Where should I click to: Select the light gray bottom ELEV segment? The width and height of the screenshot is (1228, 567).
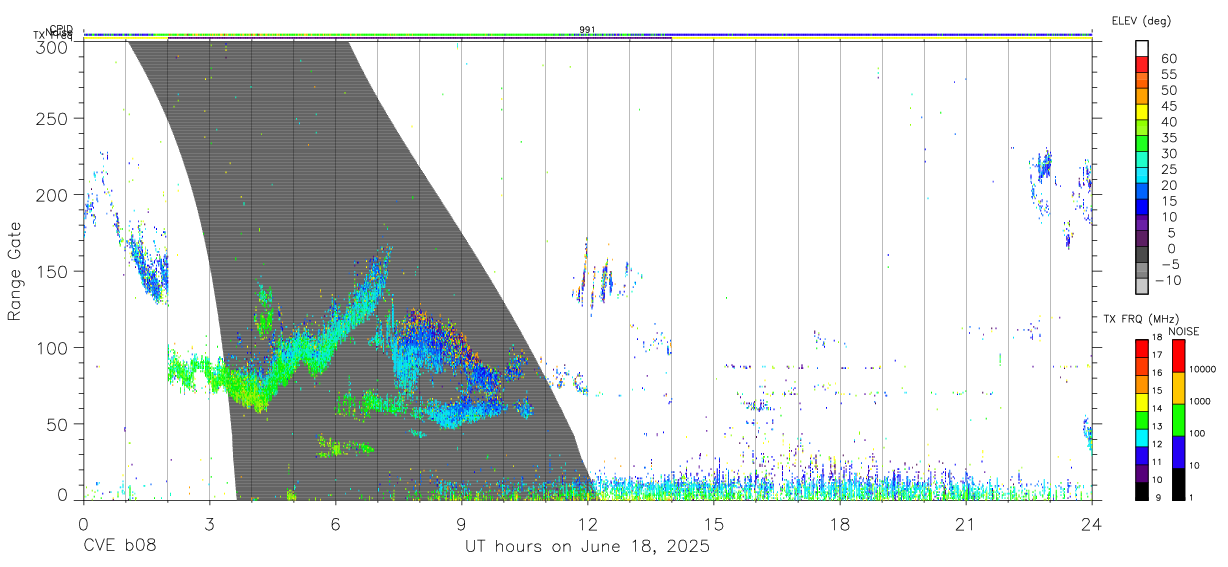click(x=1142, y=287)
